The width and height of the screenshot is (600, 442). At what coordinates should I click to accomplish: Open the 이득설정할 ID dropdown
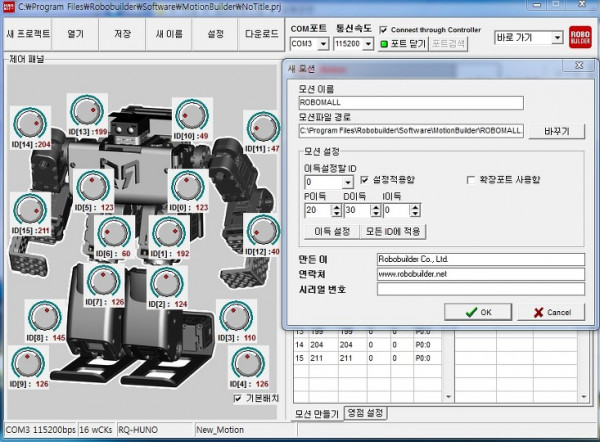[x=347, y=182]
